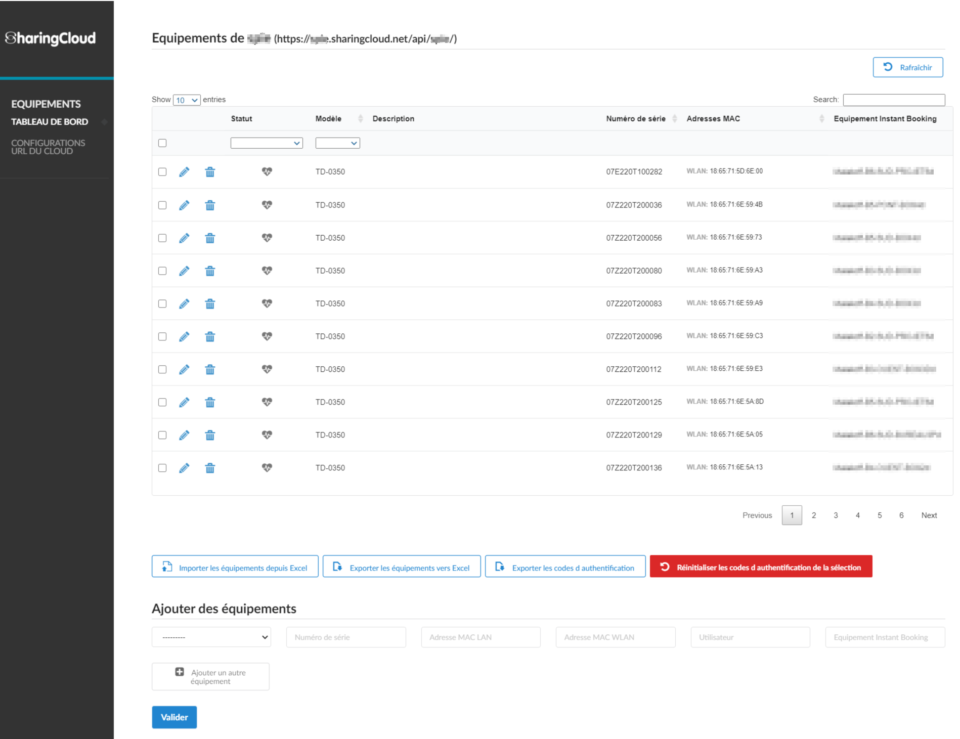Go to Tableau de bord in sidebar
This screenshot has height=739, width=960.
[x=49, y=122]
